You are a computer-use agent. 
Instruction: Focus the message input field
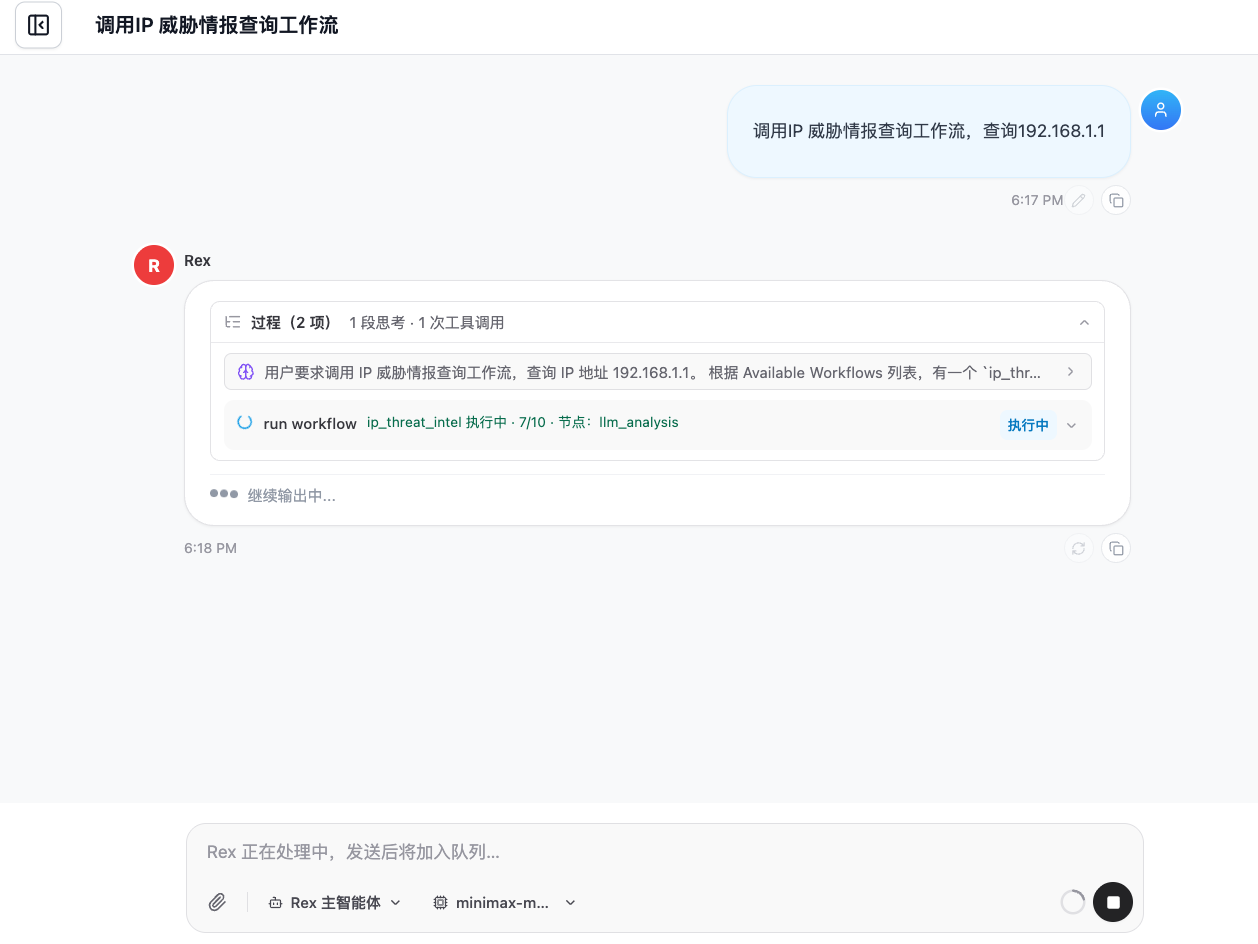point(664,852)
